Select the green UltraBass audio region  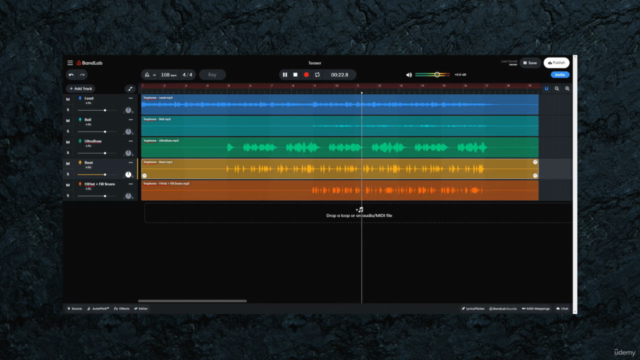tap(340, 147)
